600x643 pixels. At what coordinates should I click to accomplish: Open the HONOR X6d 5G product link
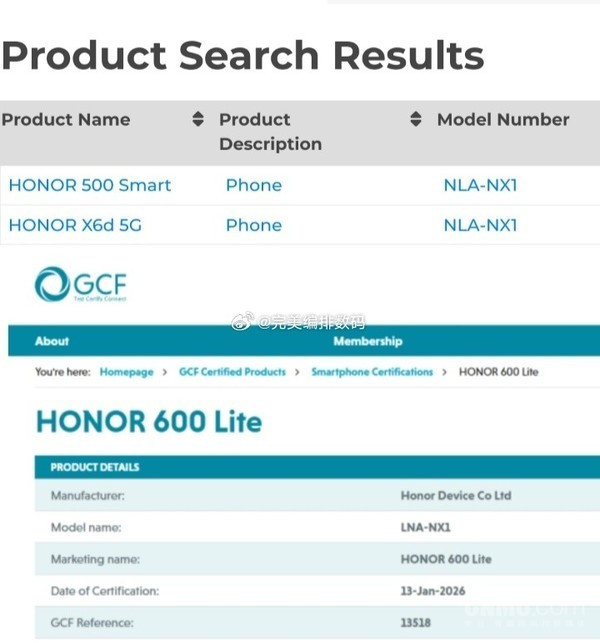75,225
